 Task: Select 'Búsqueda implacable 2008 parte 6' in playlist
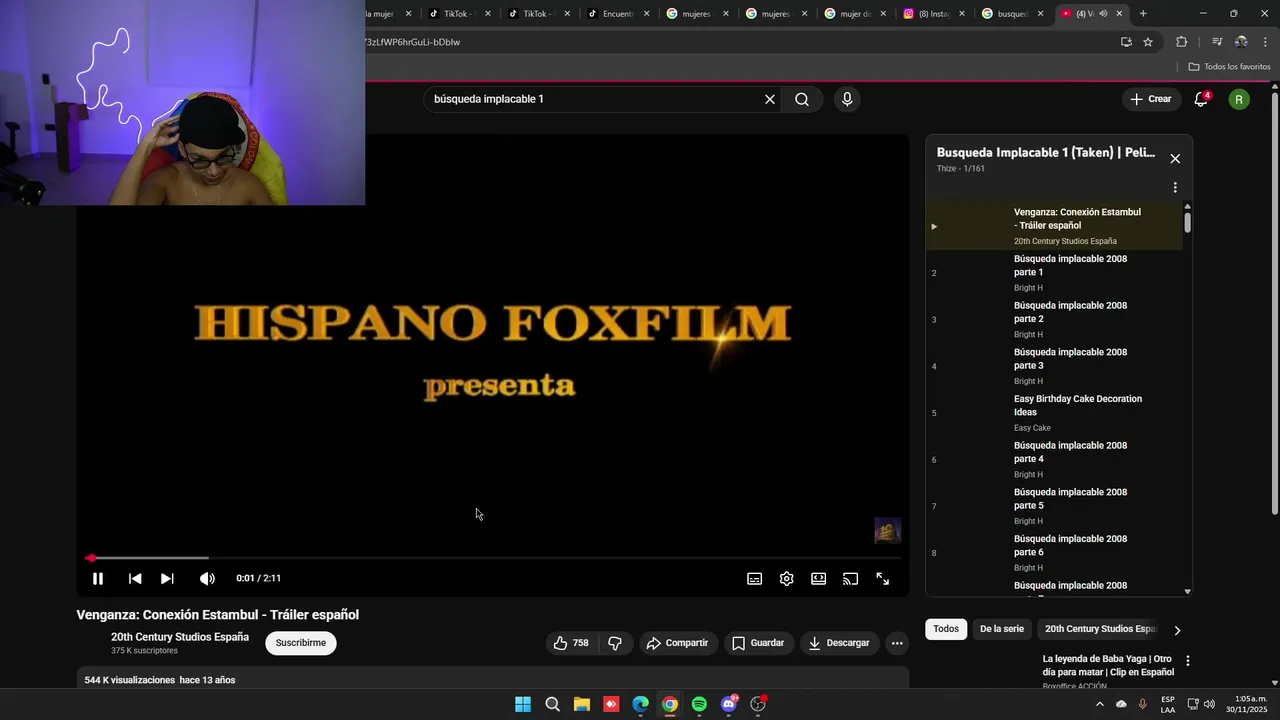1054,553
